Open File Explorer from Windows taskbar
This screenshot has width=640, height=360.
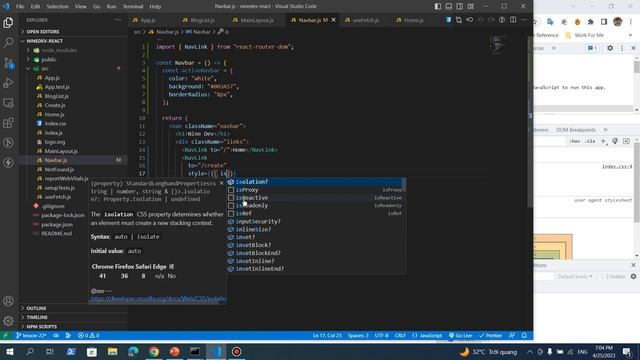[113, 351]
